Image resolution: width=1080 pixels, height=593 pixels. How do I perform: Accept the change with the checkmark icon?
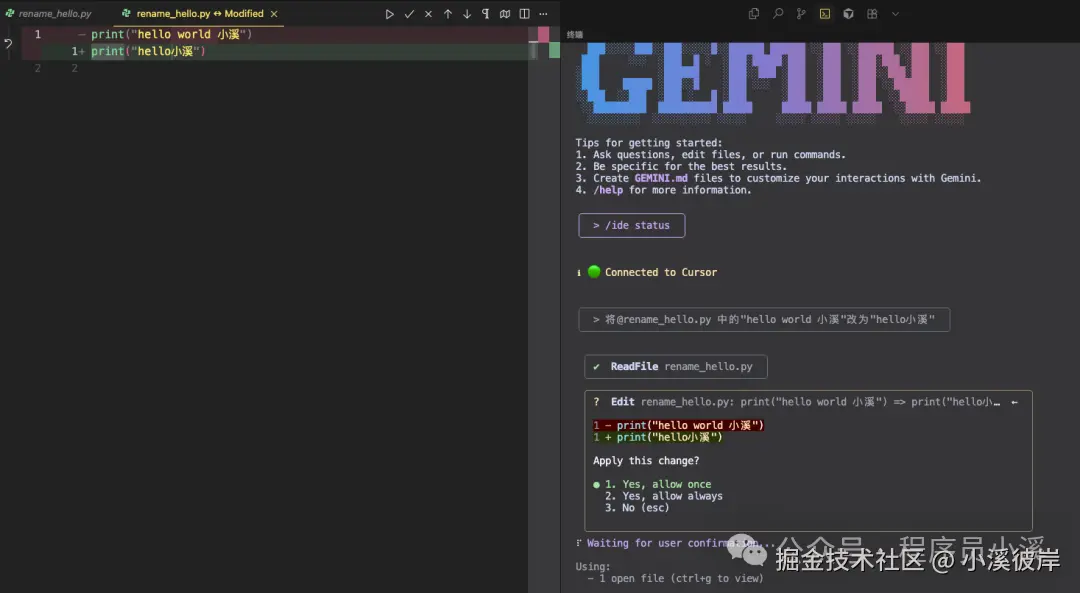(x=409, y=14)
